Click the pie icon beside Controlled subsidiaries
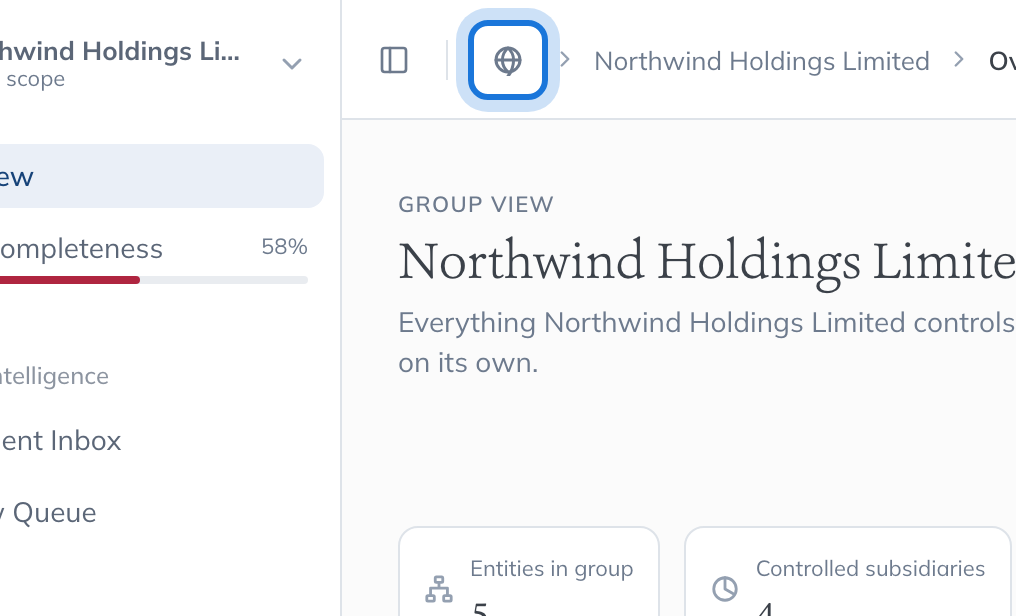This screenshot has width=1016, height=616. pyautogui.click(x=724, y=589)
